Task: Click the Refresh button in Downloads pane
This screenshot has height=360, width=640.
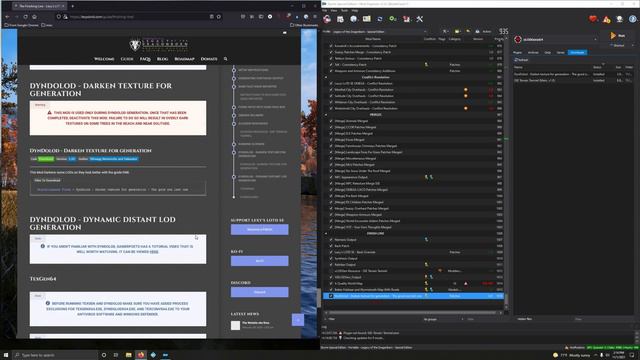Action: tap(522, 60)
